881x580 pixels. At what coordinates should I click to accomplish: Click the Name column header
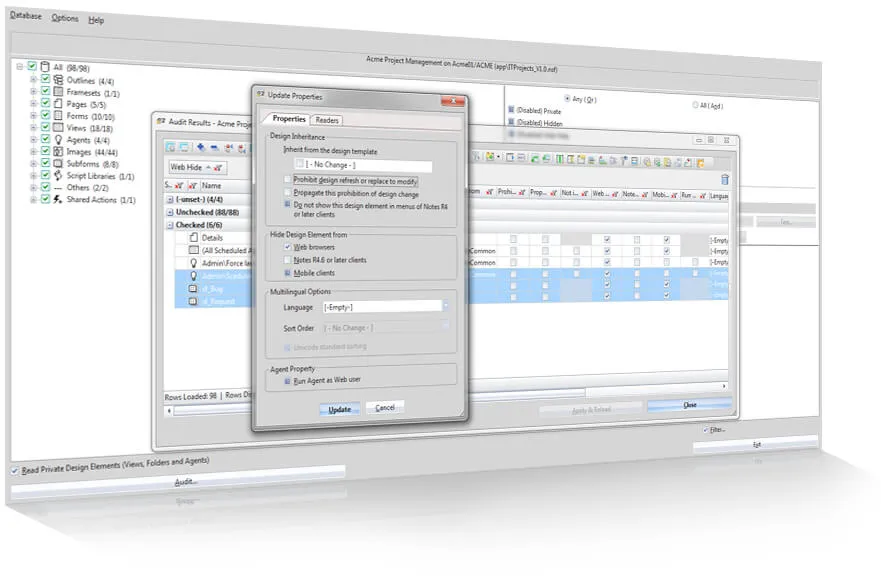[211, 185]
